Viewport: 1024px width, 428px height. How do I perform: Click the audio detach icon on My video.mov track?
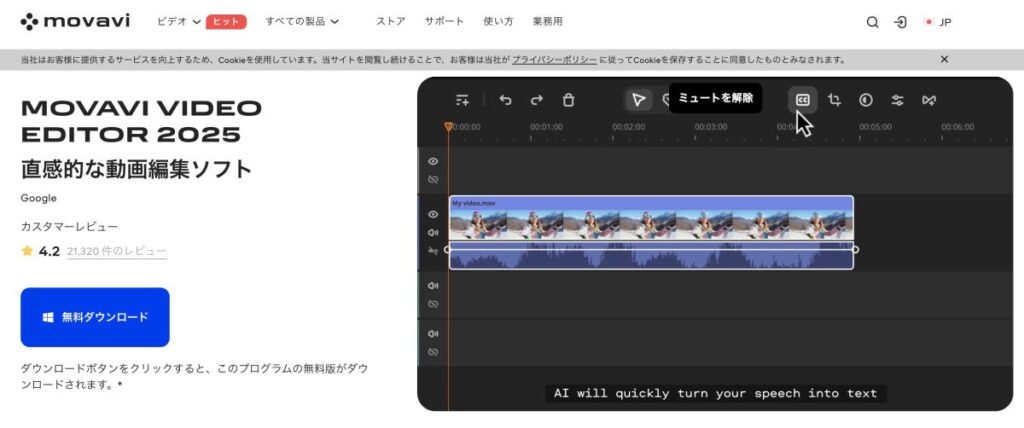coord(432,250)
